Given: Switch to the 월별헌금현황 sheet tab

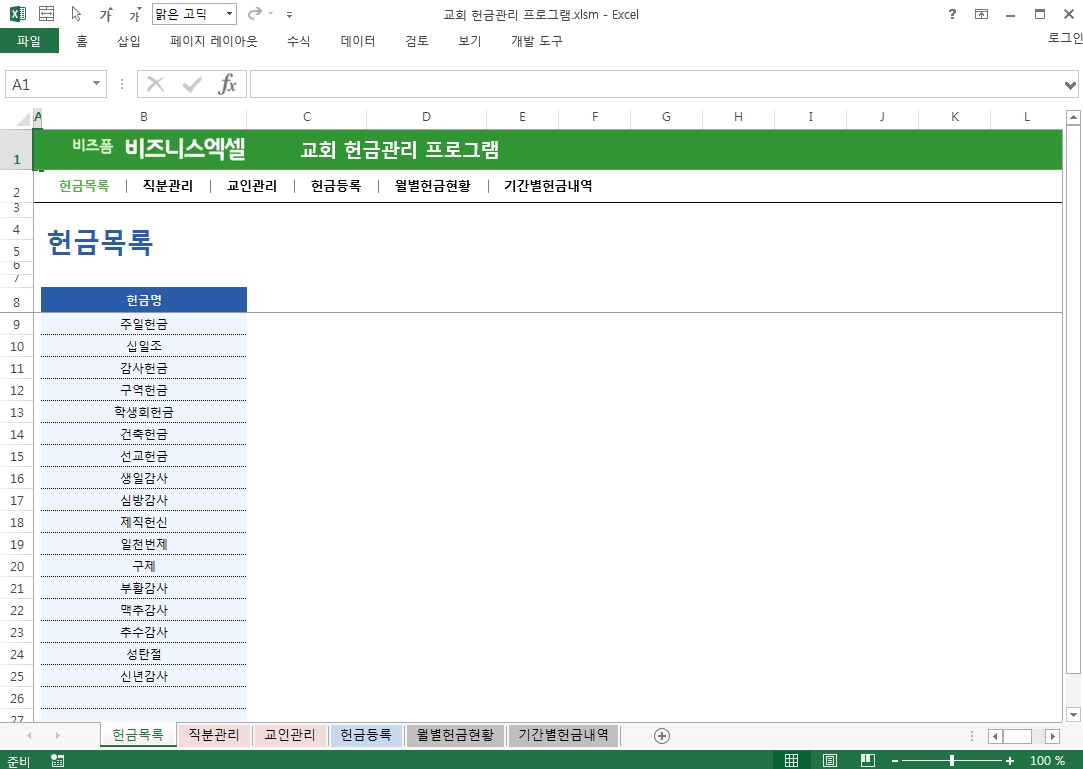Looking at the screenshot, I should (x=455, y=735).
